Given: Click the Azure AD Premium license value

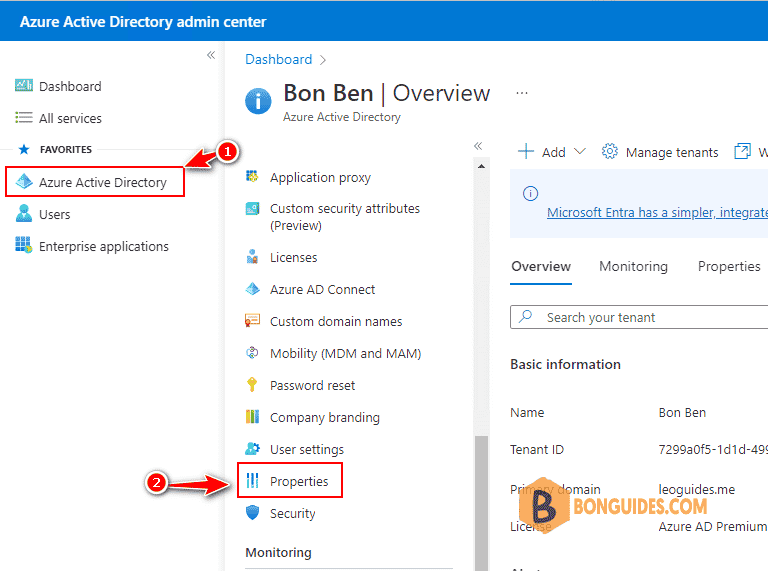Looking at the screenshot, I should point(713,526).
